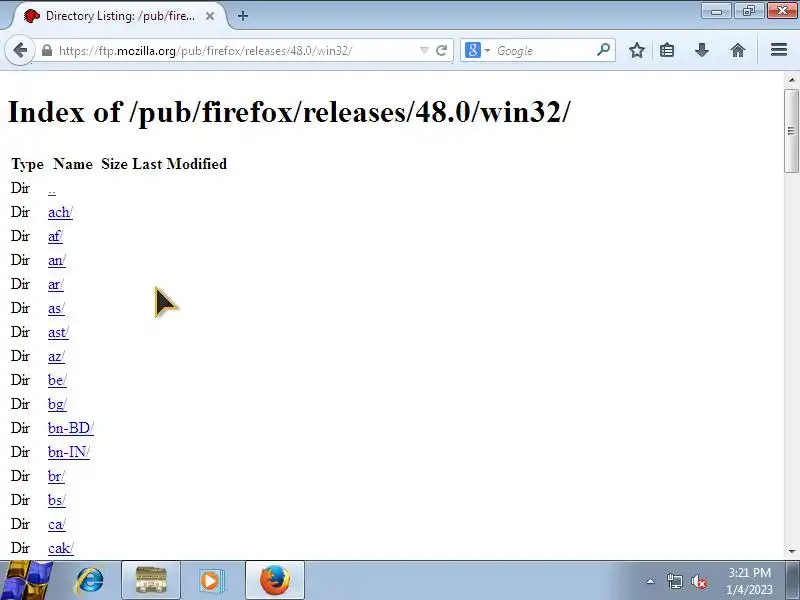Go back using the browser back arrow

tap(20, 51)
